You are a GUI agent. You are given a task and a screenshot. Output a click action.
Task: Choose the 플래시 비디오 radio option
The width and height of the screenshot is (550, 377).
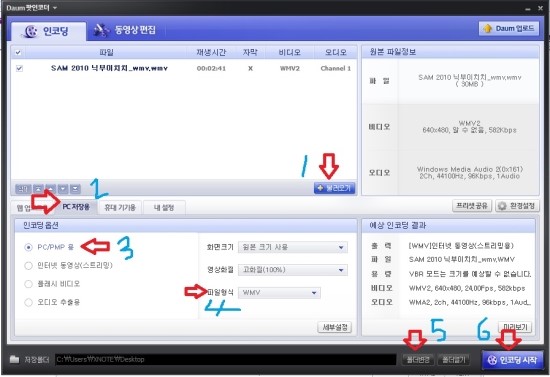pyautogui.click(x=28, y=284)
